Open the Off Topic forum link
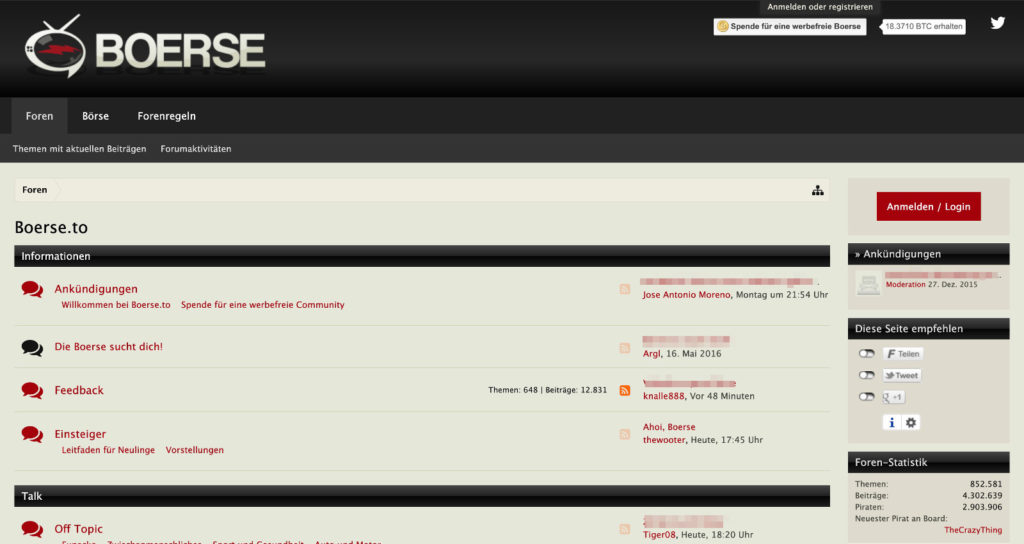Screen dimensions: 1024x544 click(78, 529)
